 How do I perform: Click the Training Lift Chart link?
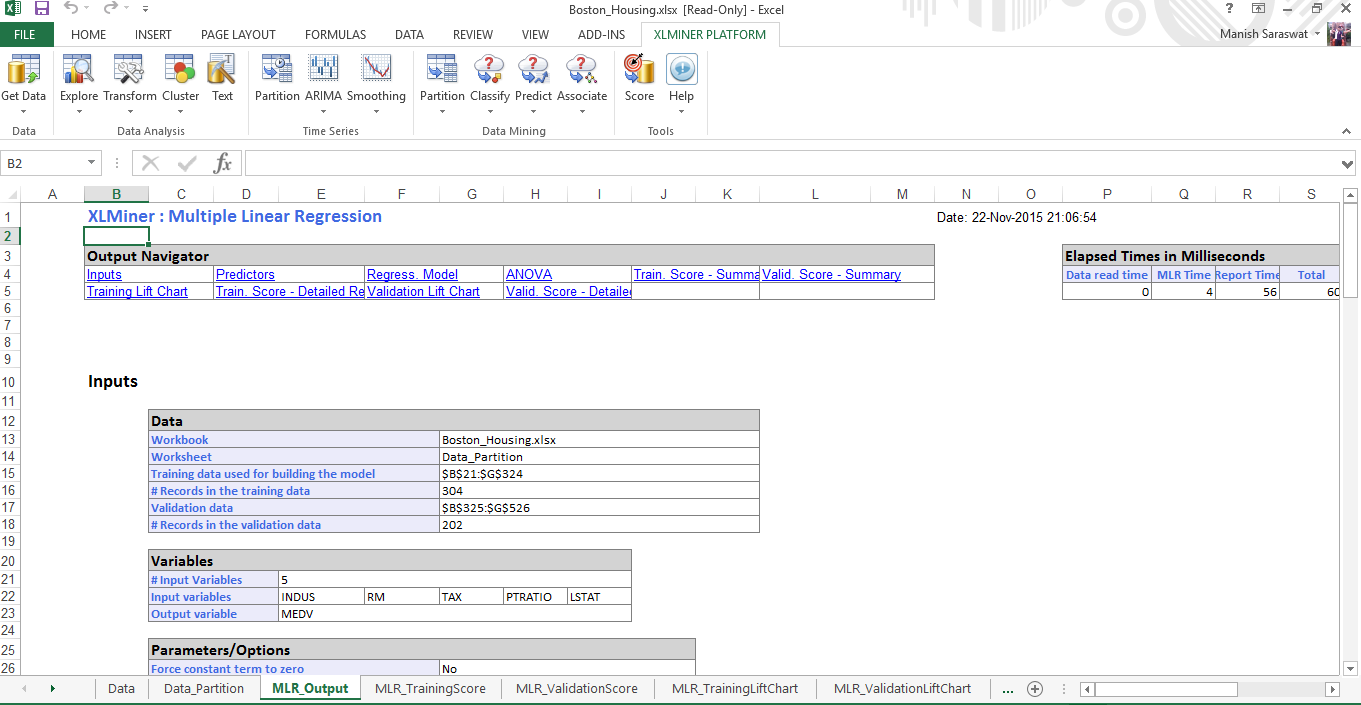tap(137, 292)
